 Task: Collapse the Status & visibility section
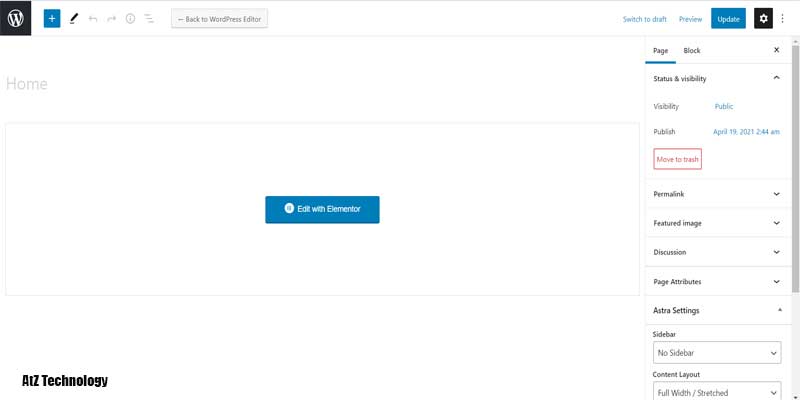[x=717, y=79]
